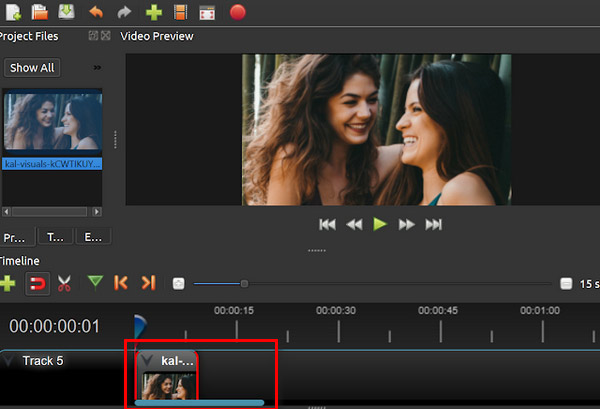Play the video preview

point(380,224)
